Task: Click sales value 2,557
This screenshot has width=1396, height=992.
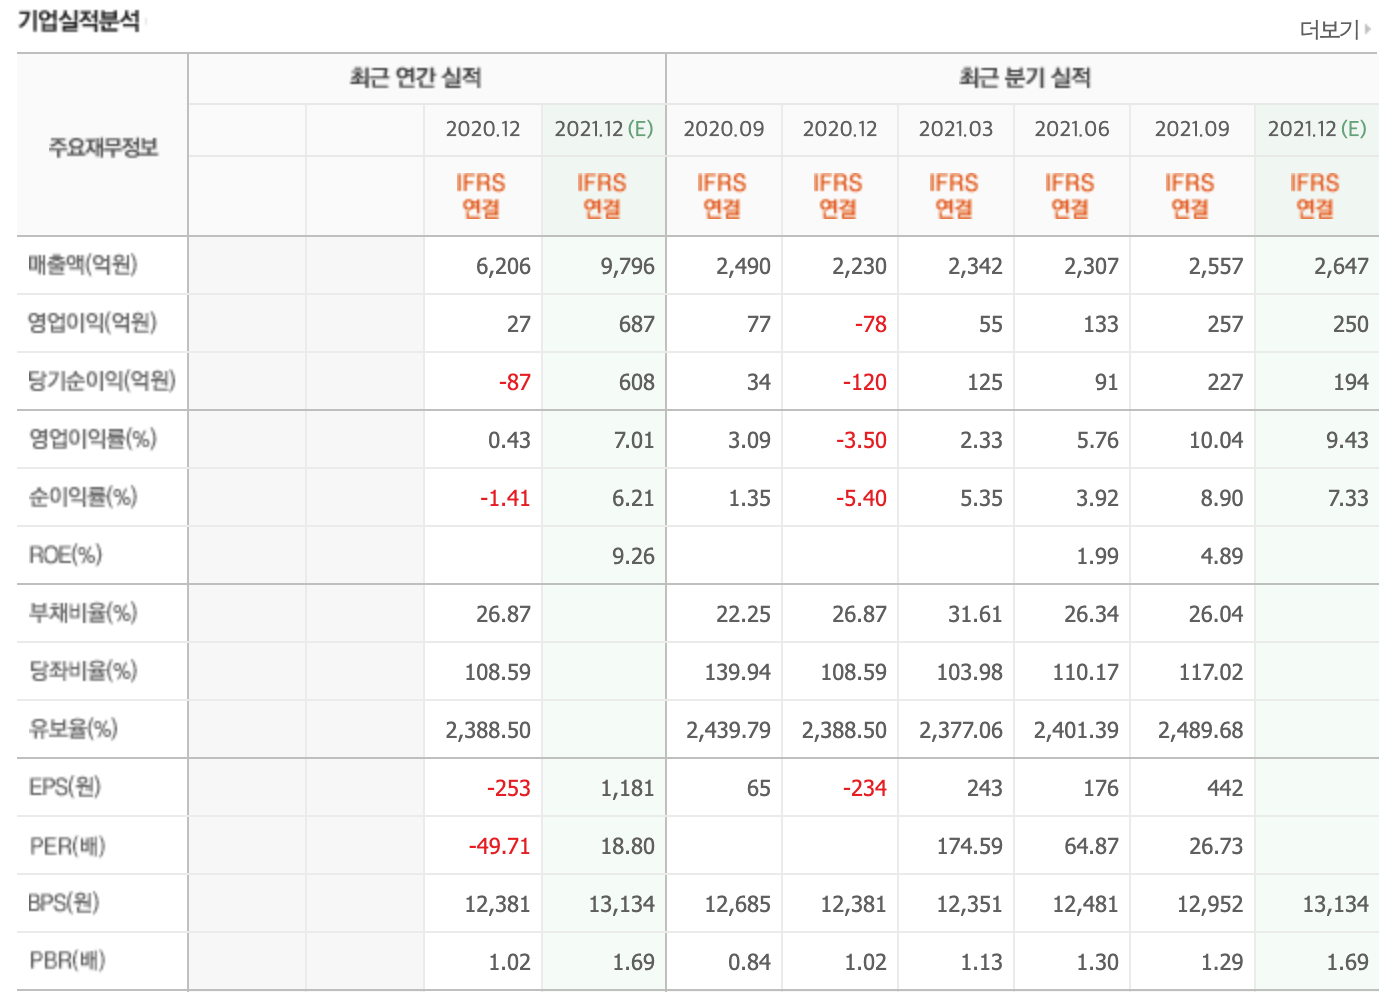Action: point(1216,267)
